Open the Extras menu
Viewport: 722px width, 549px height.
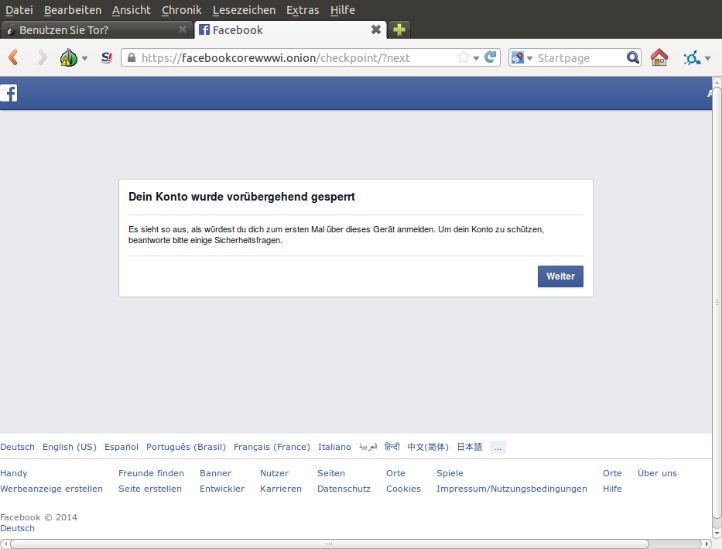click(303, 10)
